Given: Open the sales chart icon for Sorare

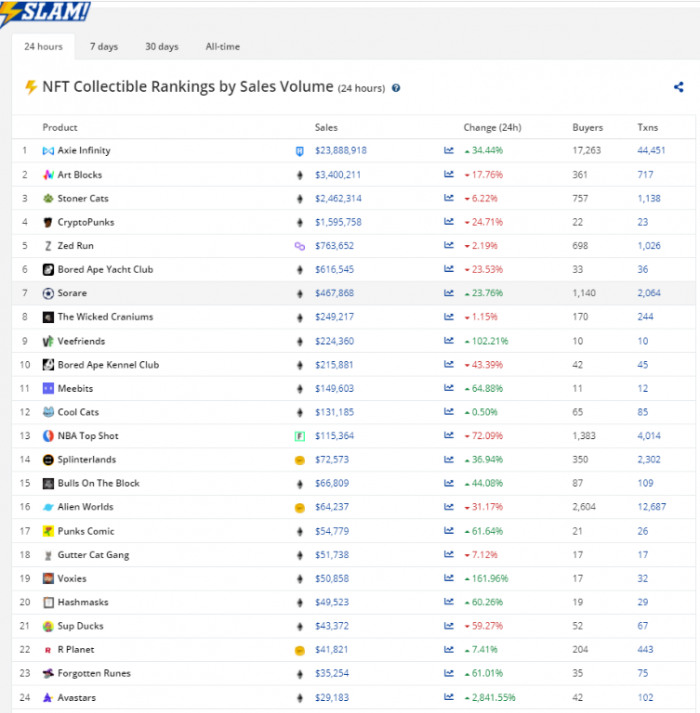Looking at the screenshot, I should point(448,293).
